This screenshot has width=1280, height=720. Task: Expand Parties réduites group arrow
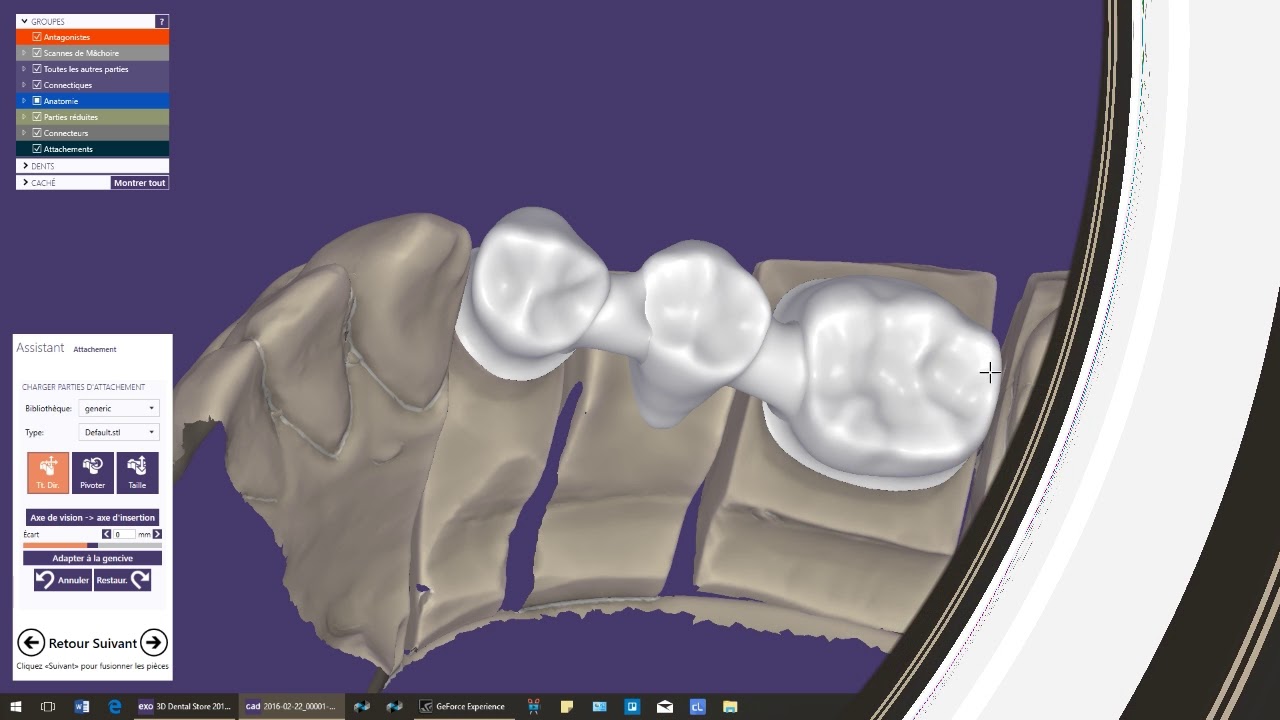click(24, 117)
